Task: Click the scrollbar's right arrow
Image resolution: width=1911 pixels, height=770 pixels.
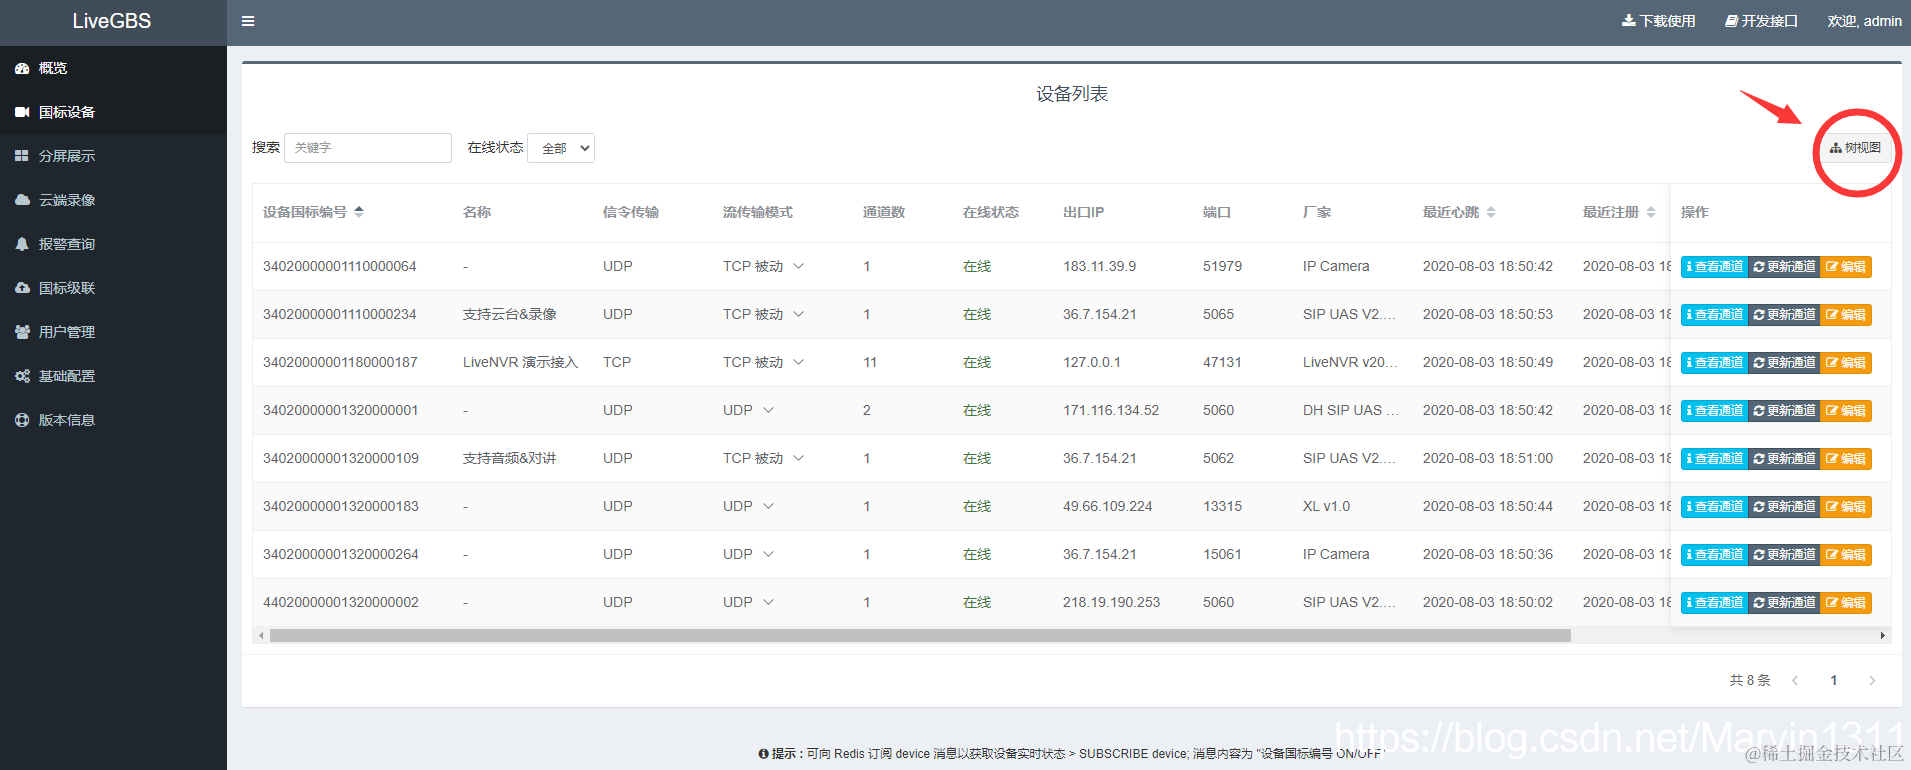Action: (1883, 636)
